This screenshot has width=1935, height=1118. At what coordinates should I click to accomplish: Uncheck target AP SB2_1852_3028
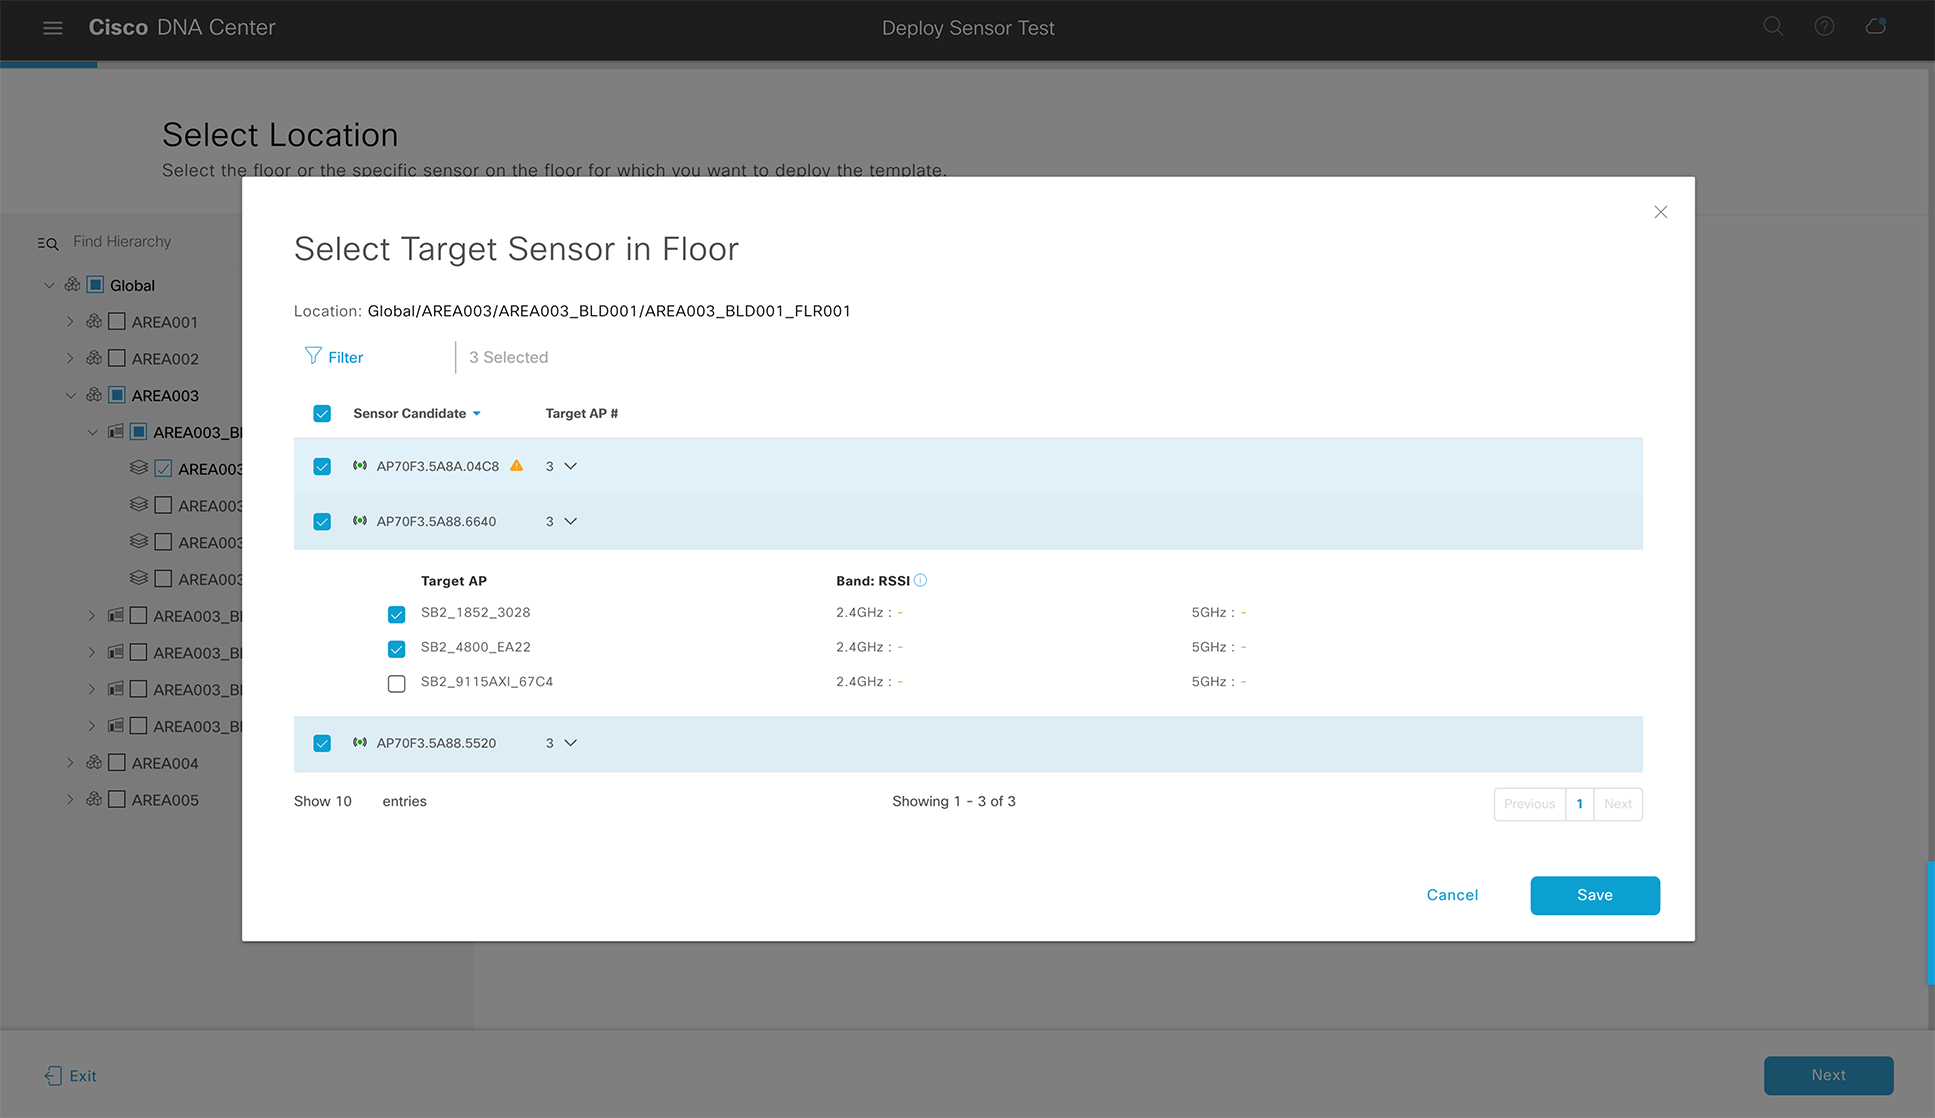(x=397, y=614)
